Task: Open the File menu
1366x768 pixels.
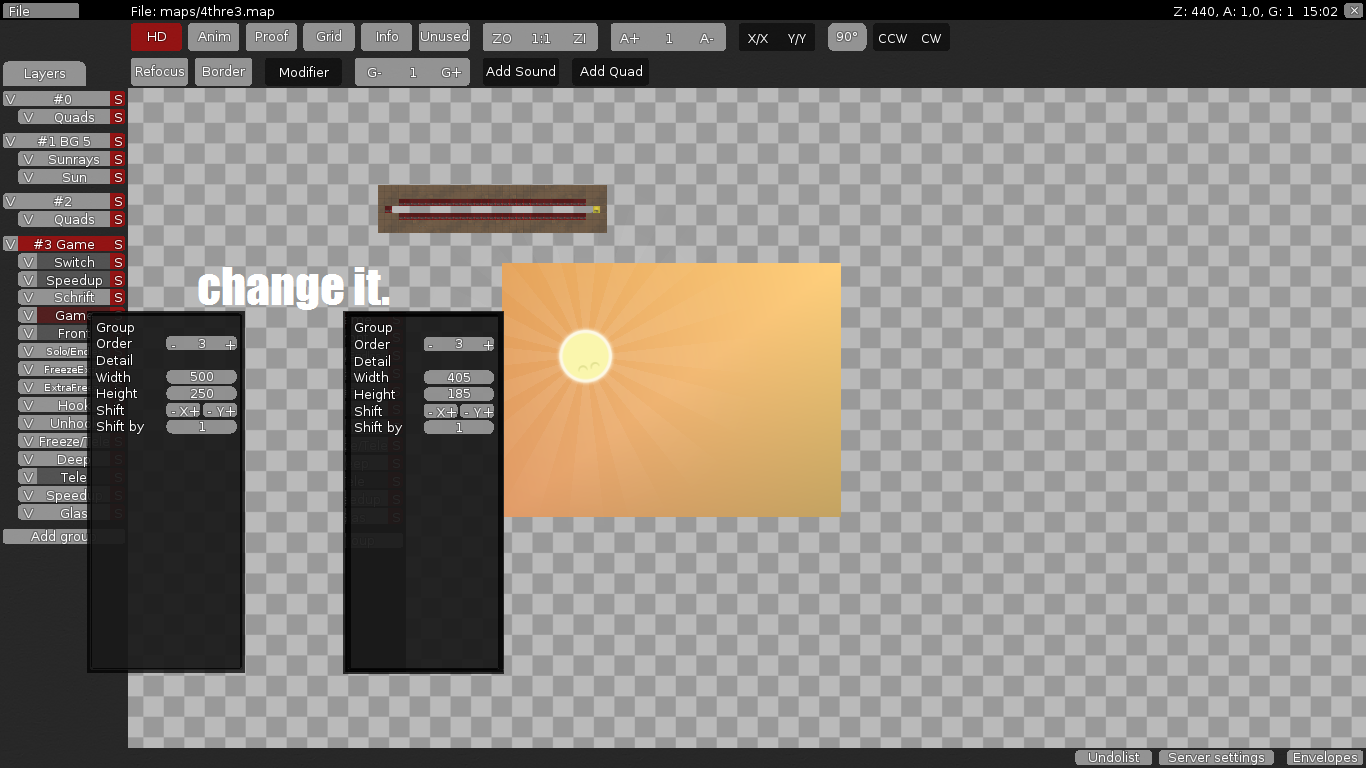Action: tap(41, 11)
